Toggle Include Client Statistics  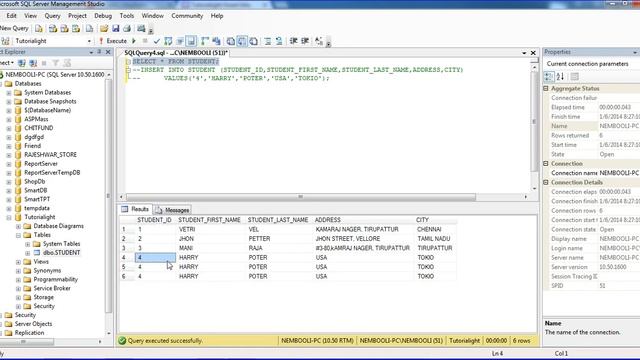tap(216, 41)
